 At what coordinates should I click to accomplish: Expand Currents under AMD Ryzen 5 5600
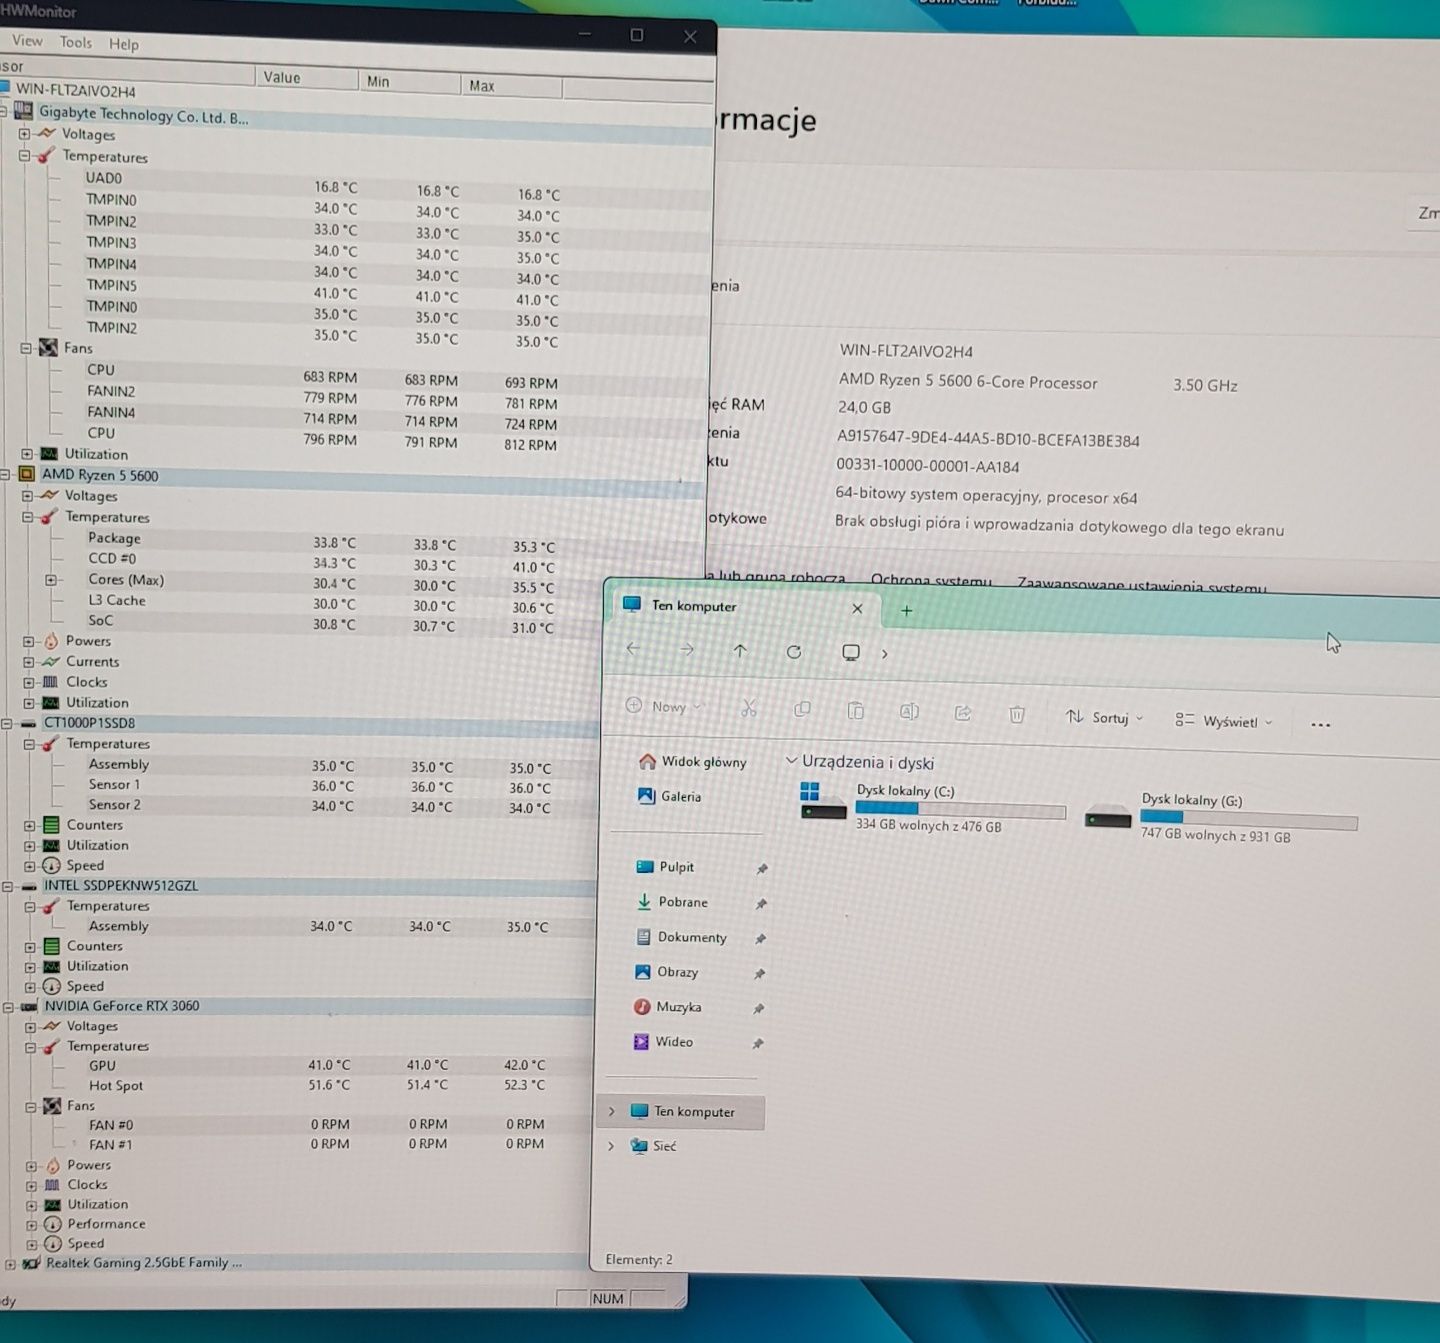pyautogui.click(x=29, y=662)
